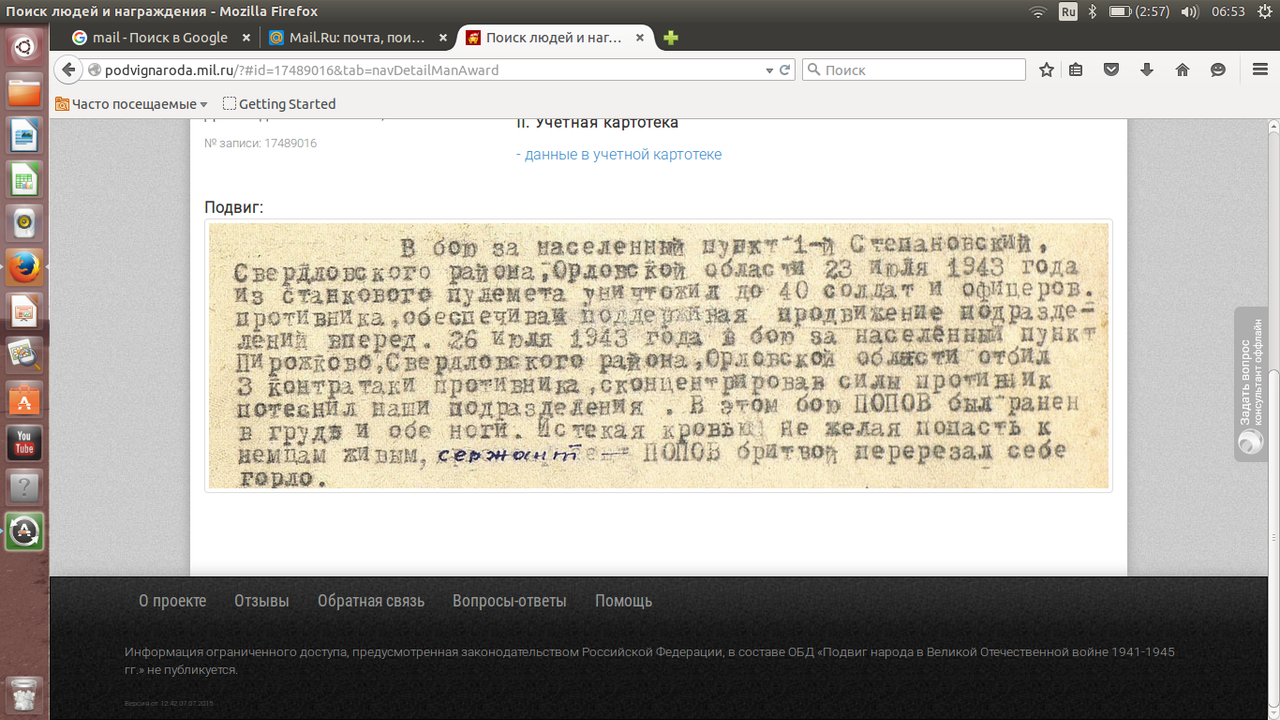Open the Ubuntu Dash launcher icon

24,46
